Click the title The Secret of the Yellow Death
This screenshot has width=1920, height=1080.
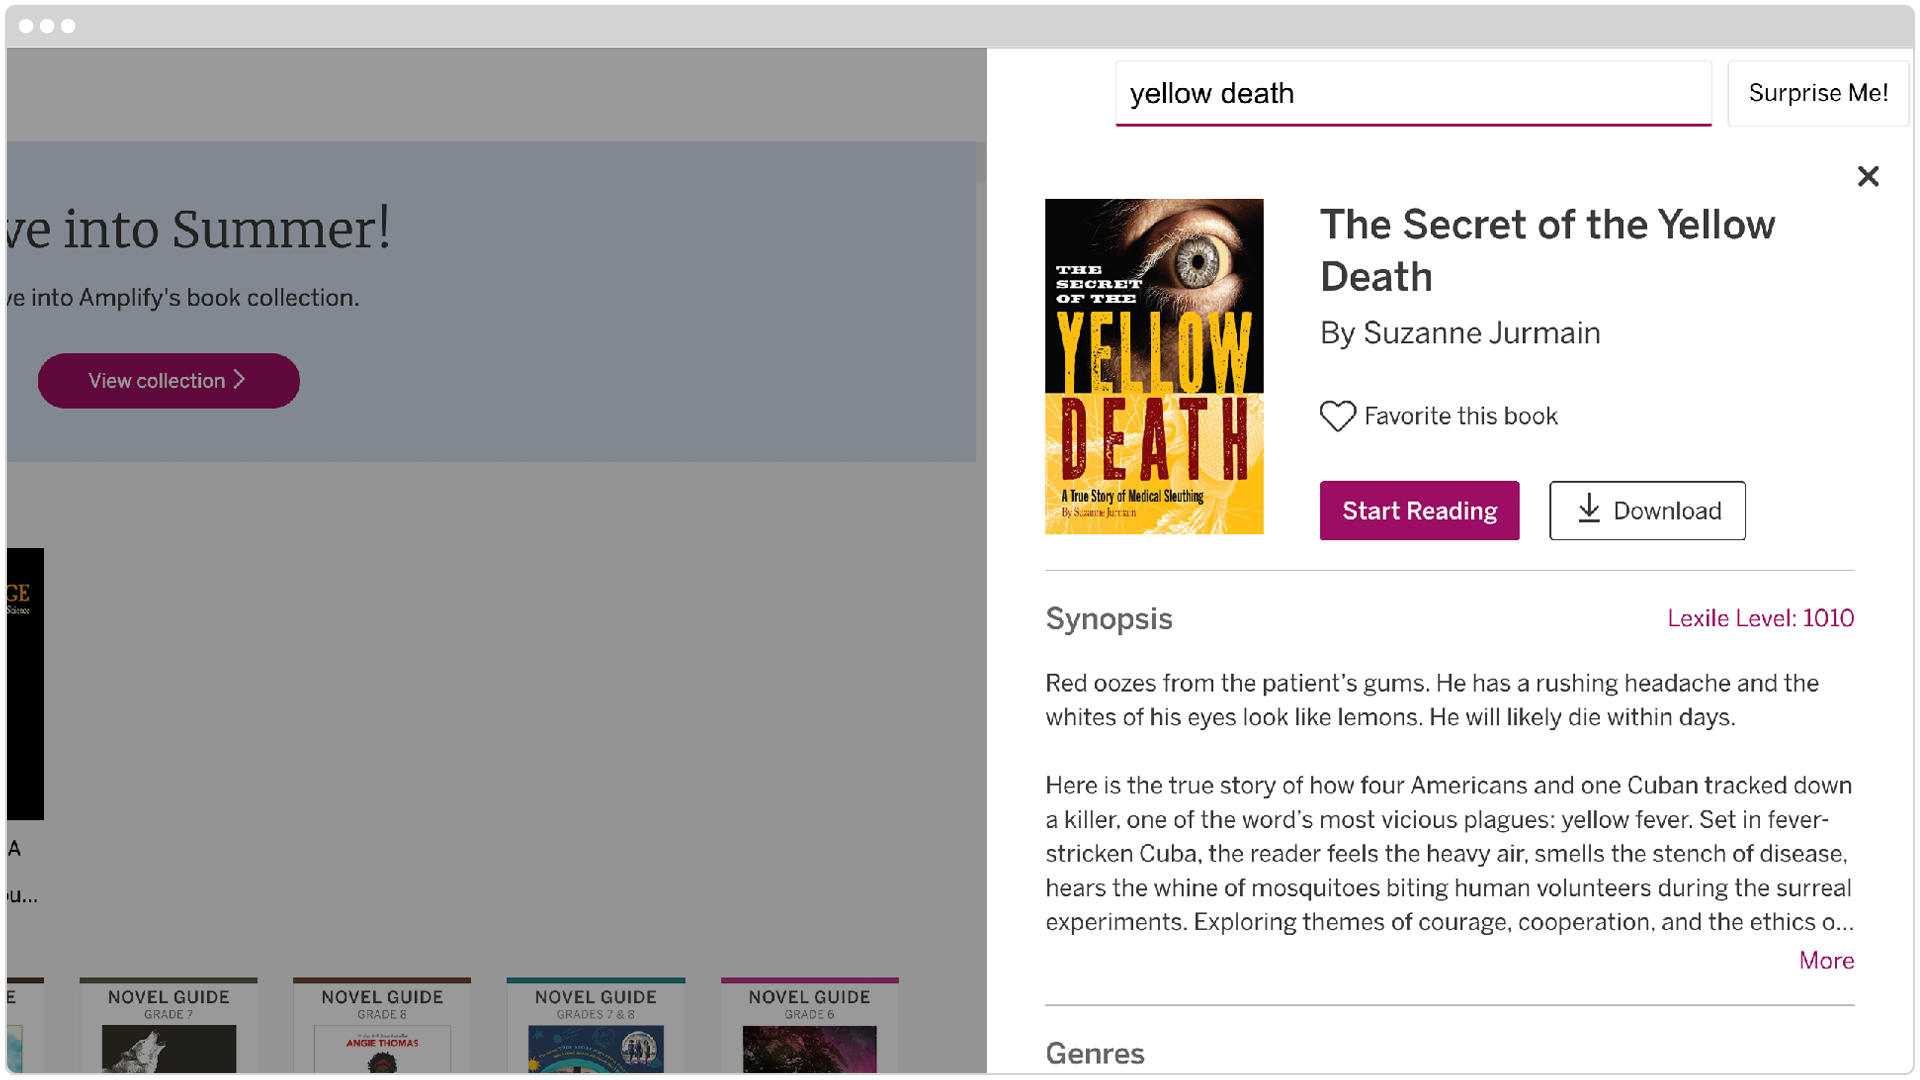tap(1547, 250)
